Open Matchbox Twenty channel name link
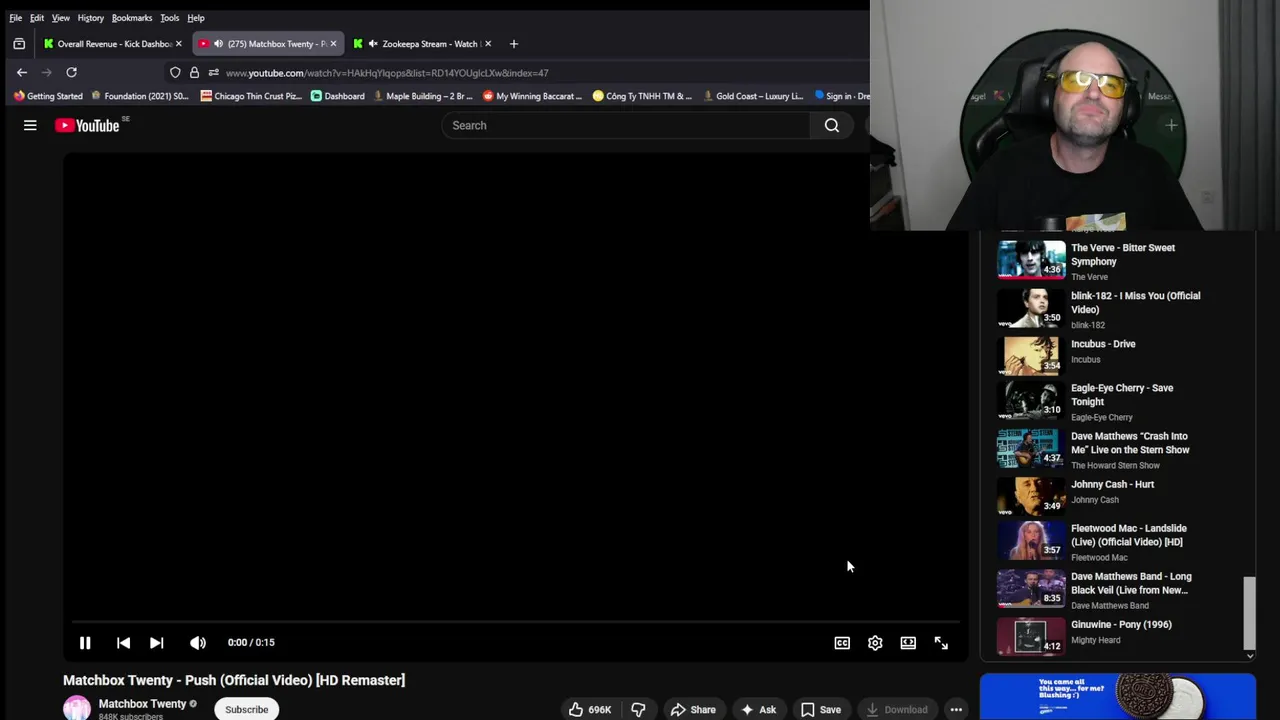The image size is (1280, 720). [x=142, y=704]
